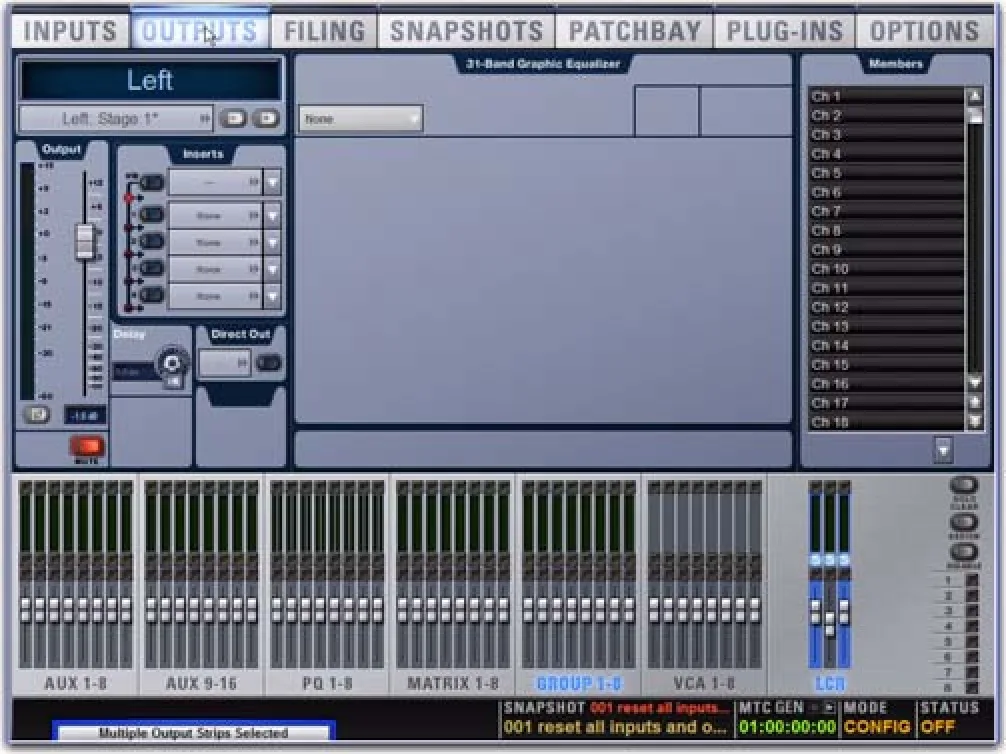Toggle mute group 6 checkbox
The image size is (1006, 754).
tap(972, 657)
